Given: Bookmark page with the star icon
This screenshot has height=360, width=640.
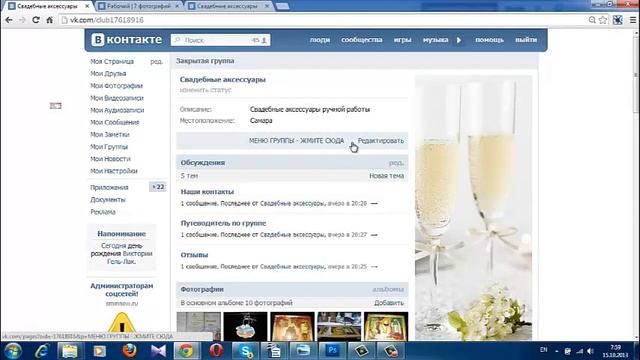Looking at the screenshot, I should 603,20.
